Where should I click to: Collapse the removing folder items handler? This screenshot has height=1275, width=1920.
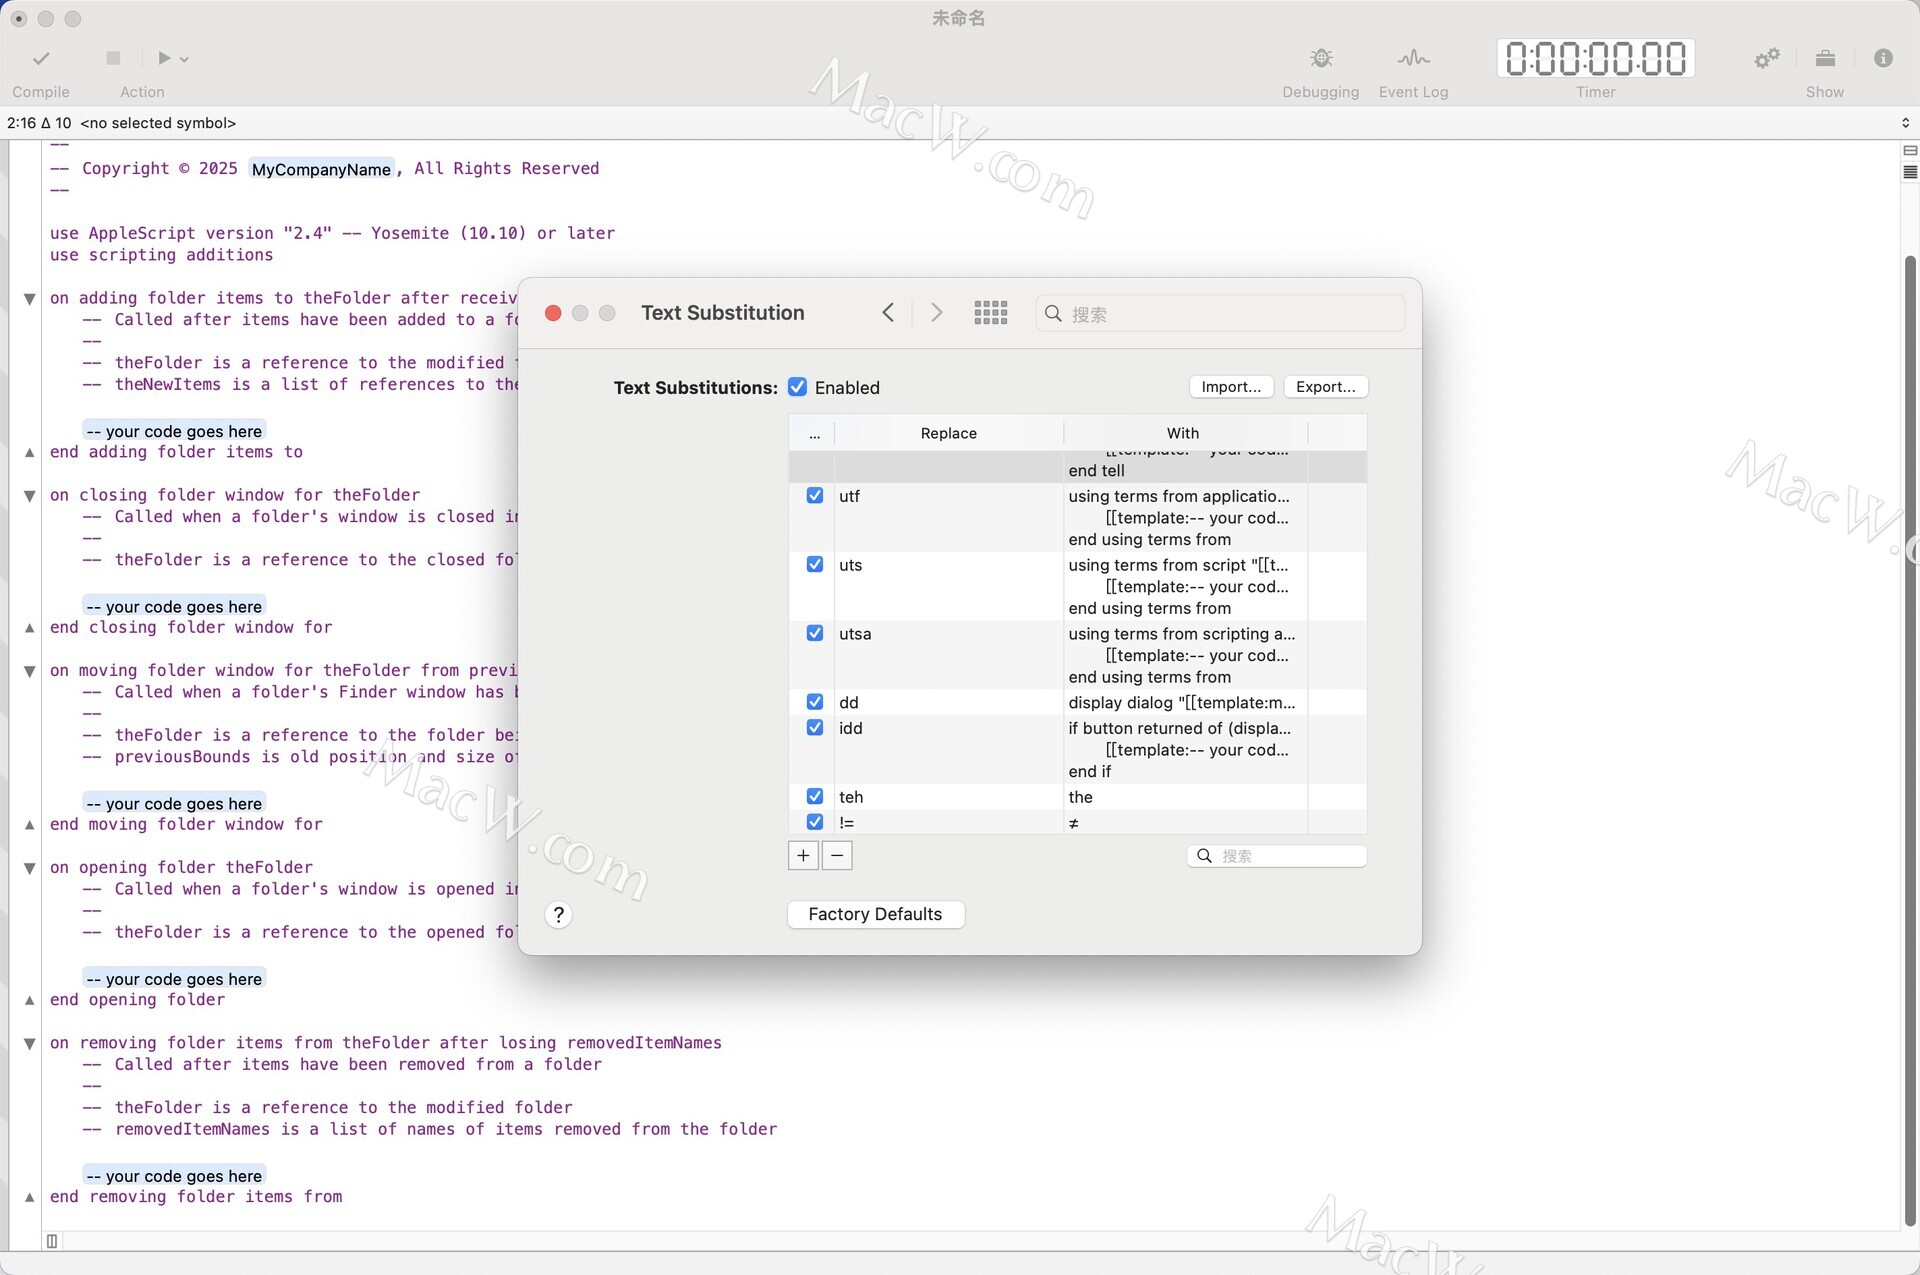point(29,1044)
